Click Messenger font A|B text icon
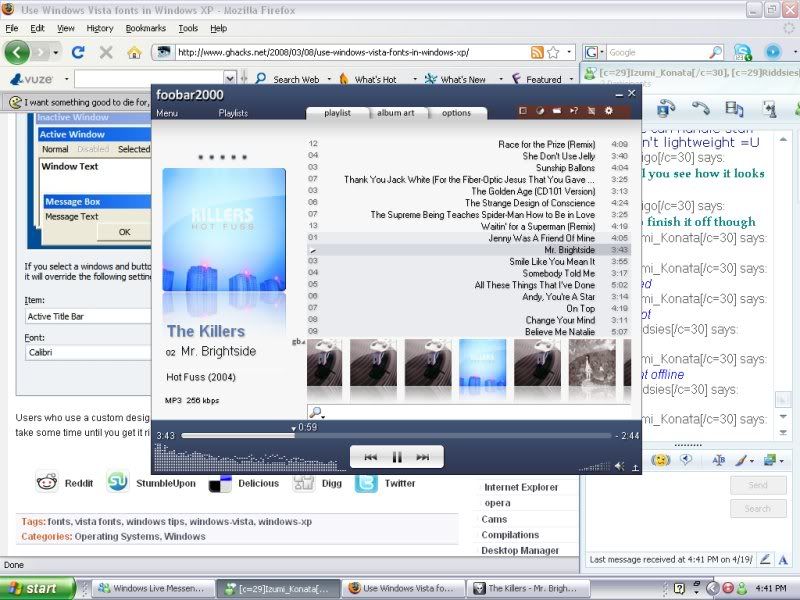The width and height of the screenshot is (800, 600). (718, 460)
